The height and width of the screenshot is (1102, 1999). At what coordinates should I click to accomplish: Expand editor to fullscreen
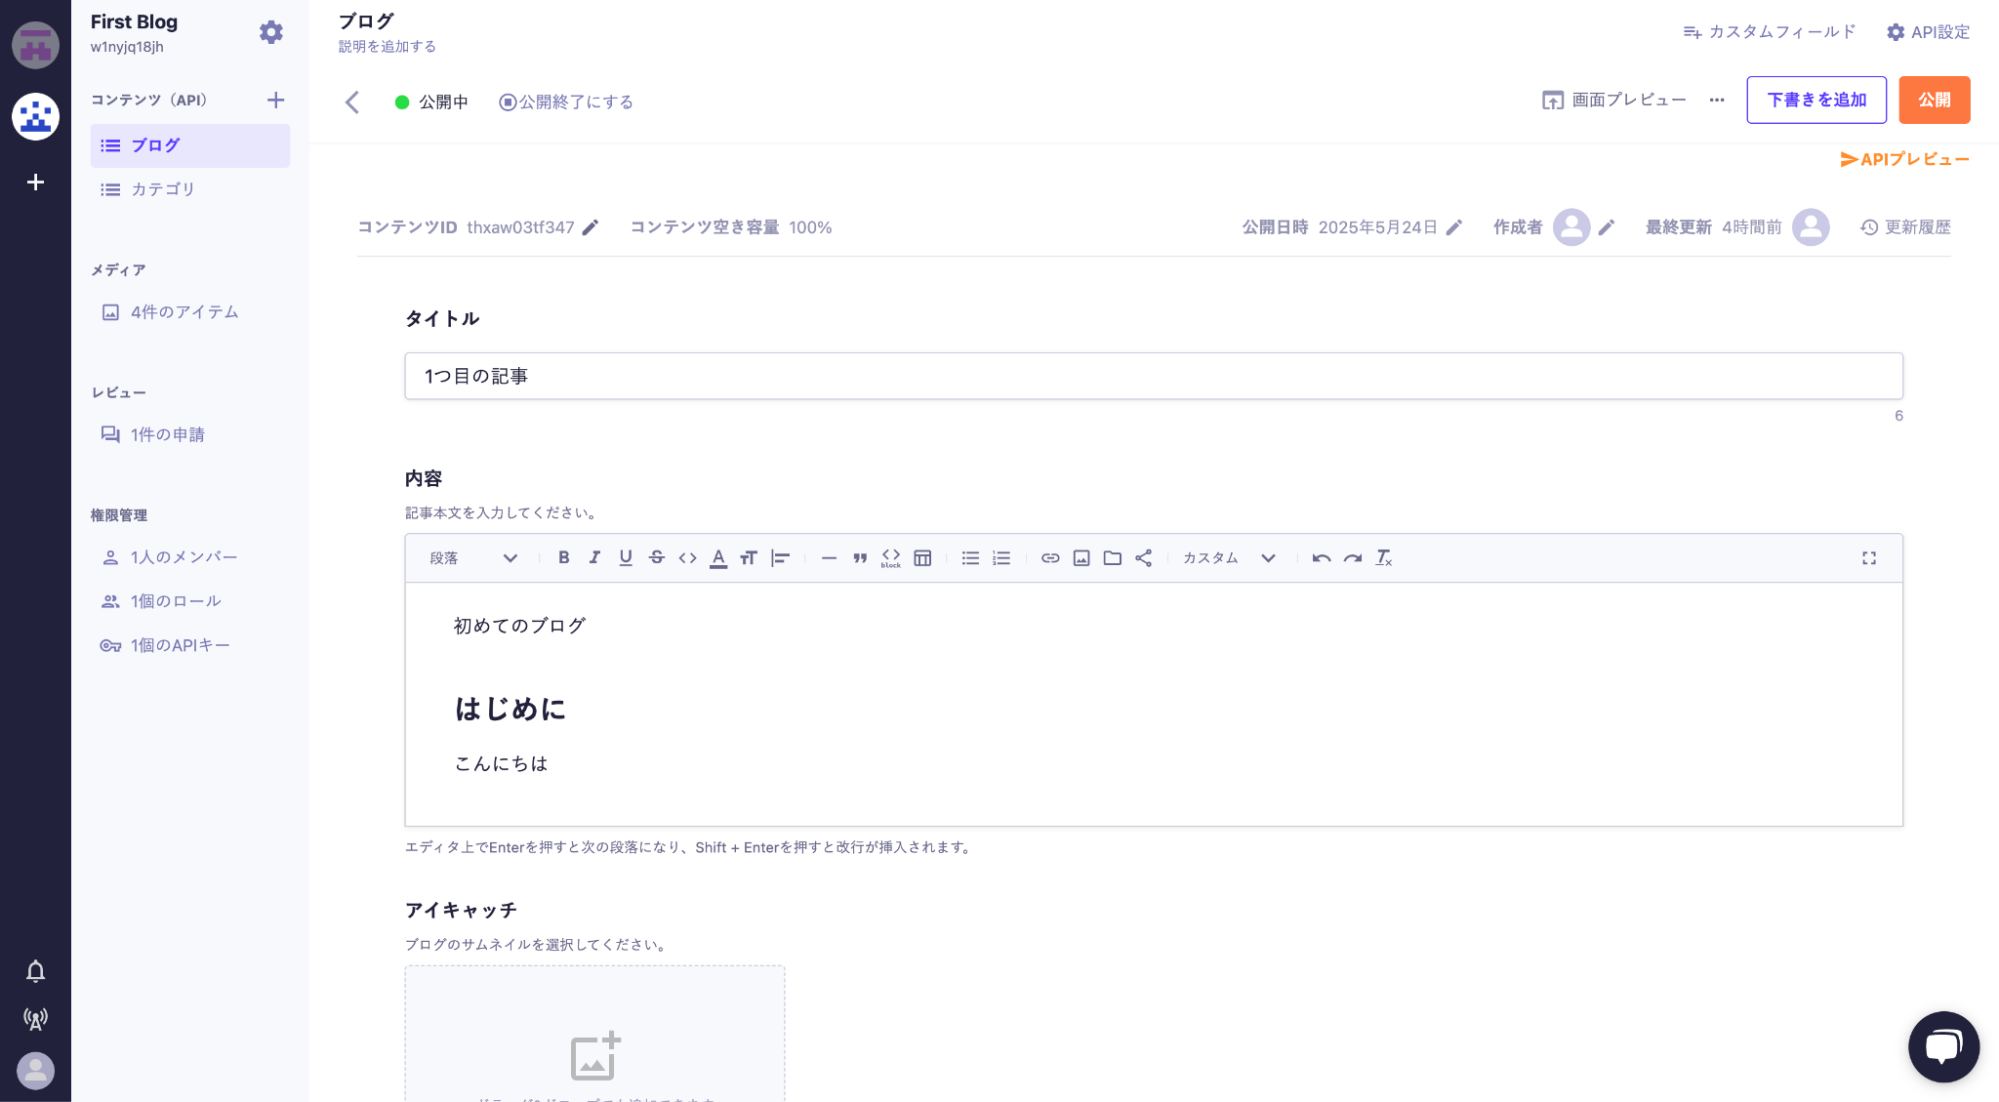tap(1868, 558)
